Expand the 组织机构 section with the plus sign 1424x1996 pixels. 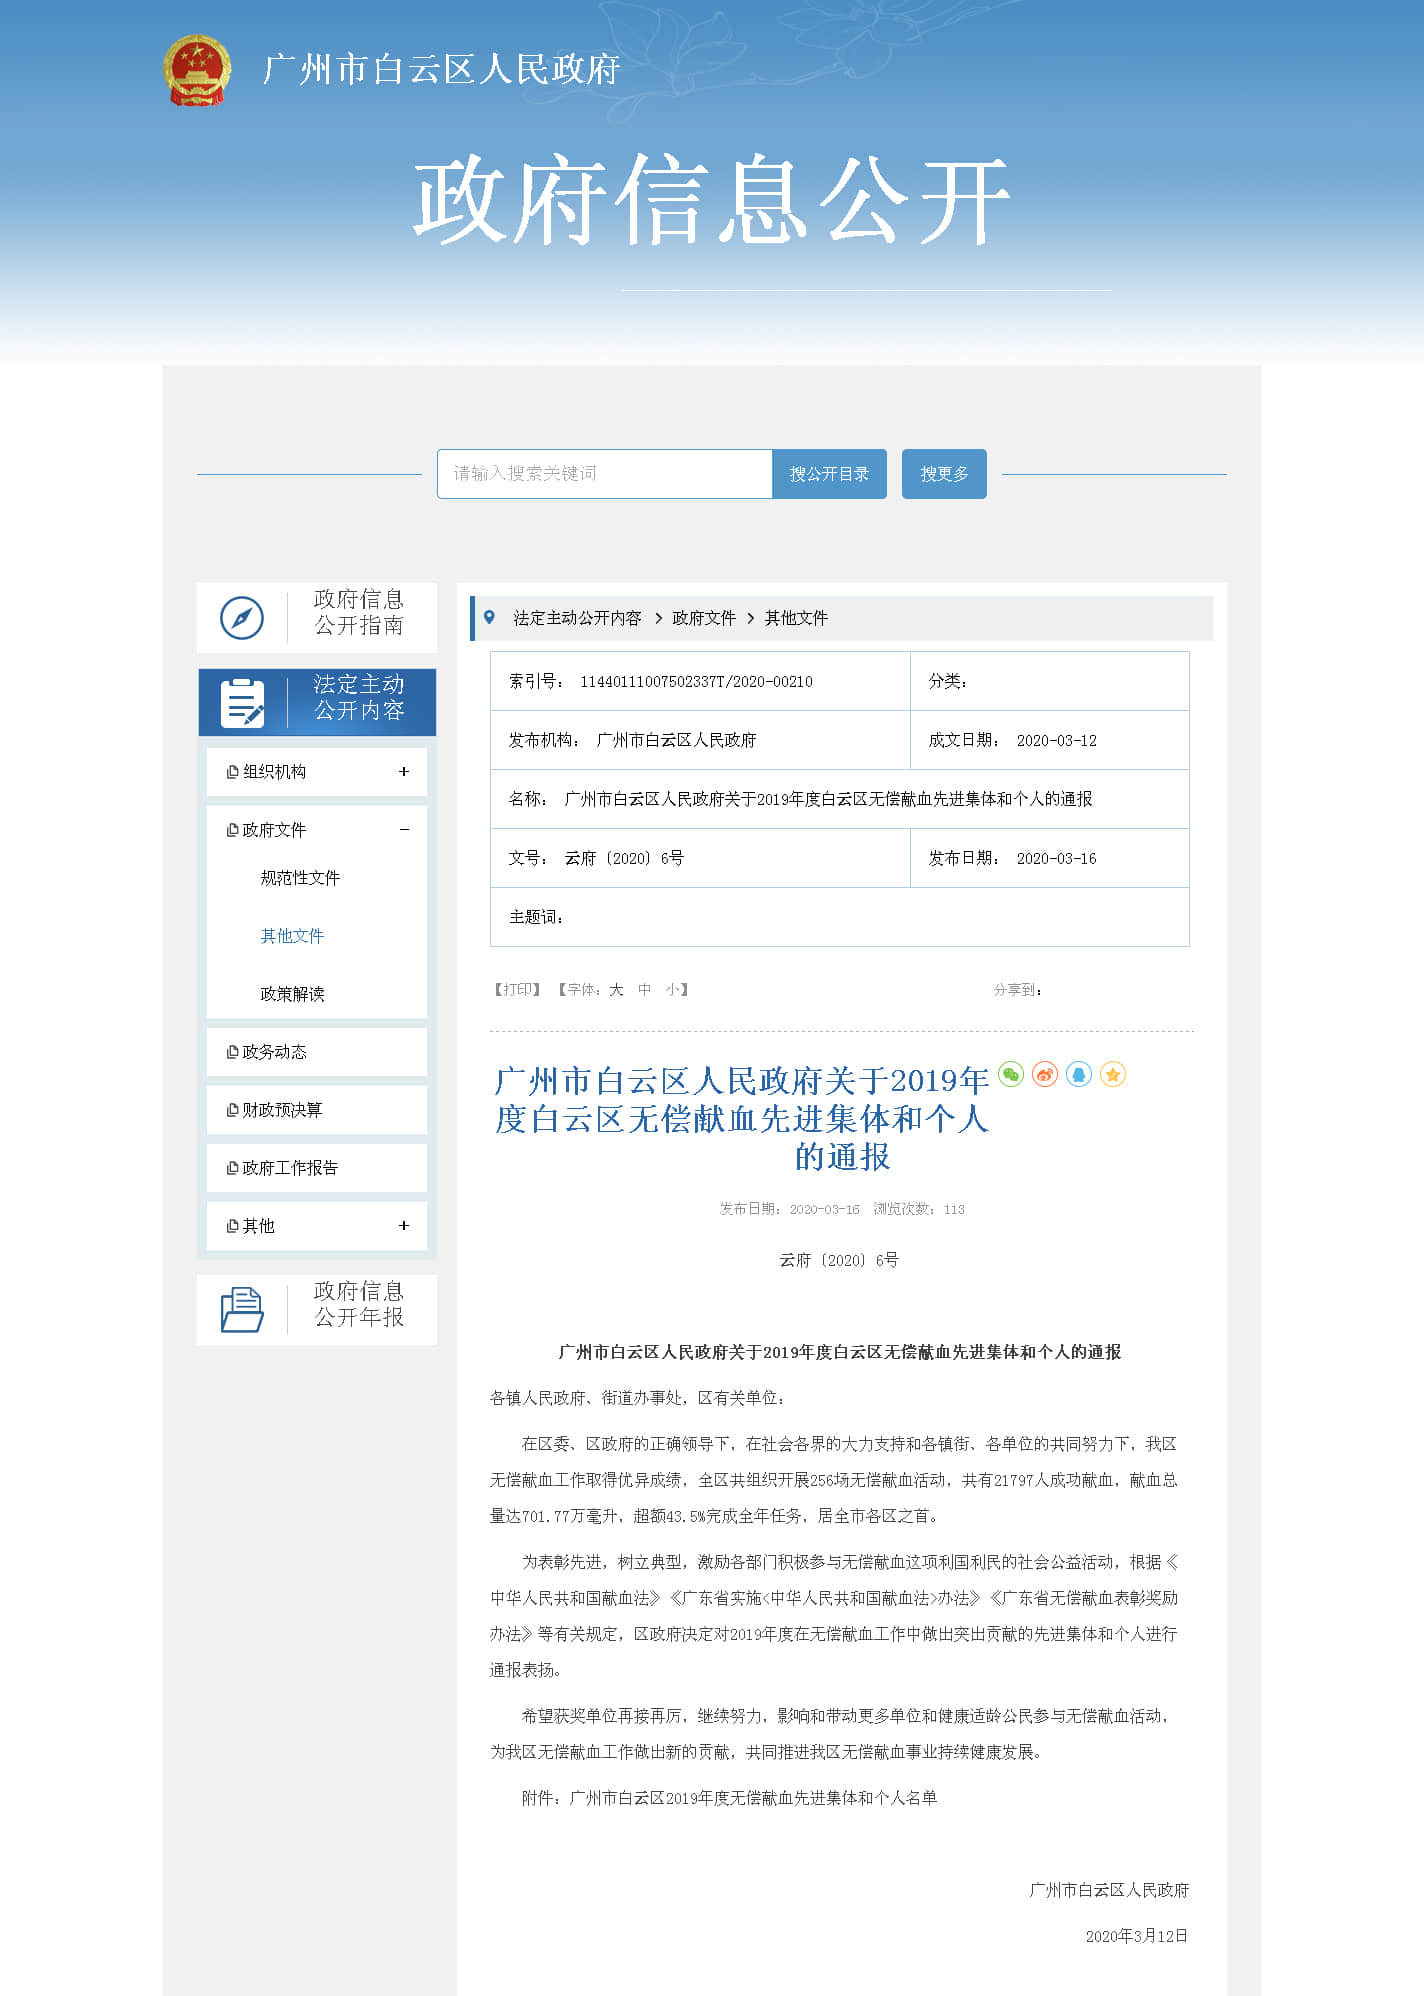[404, 771]
